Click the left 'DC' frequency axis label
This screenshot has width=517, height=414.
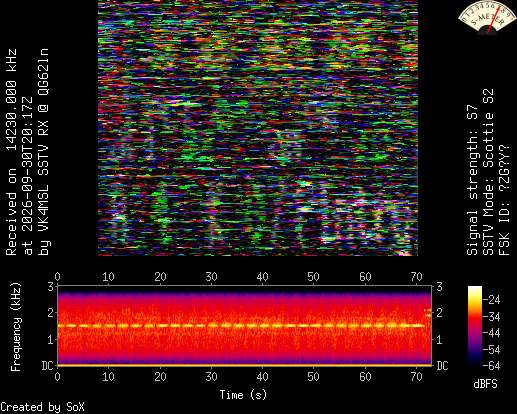point(47,366)
